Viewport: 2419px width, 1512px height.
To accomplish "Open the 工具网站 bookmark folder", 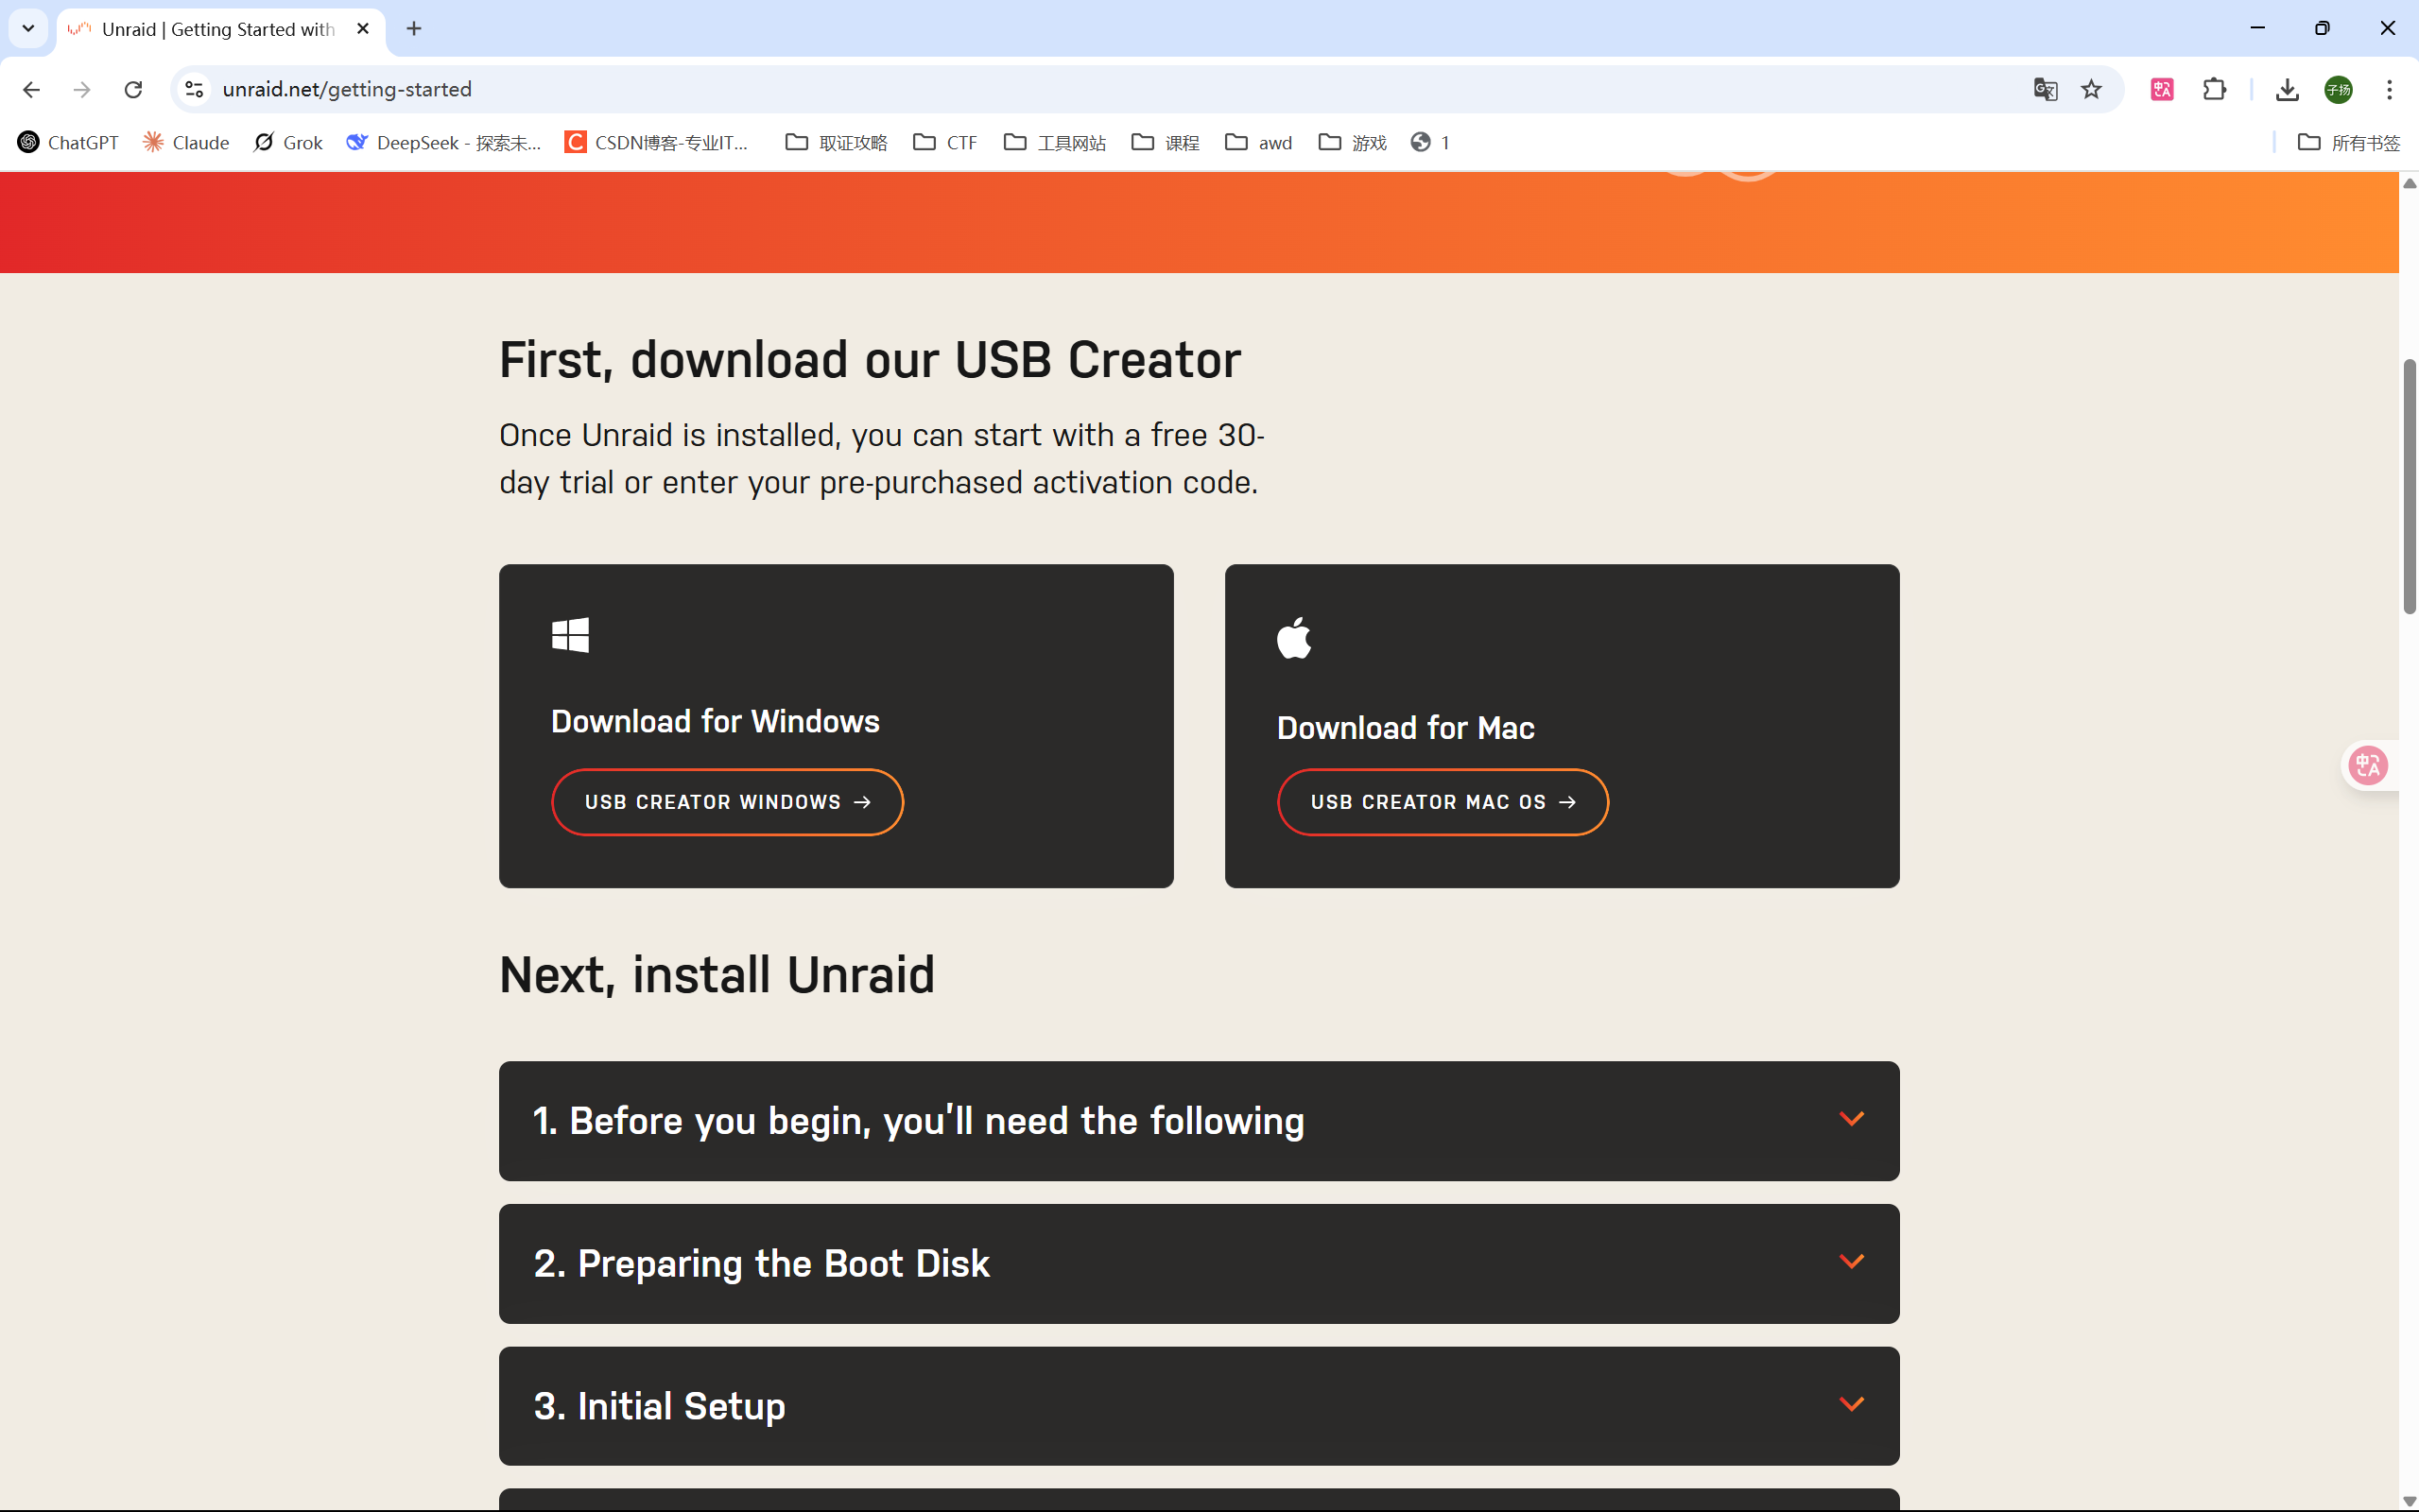I will tap(1055, 143).
